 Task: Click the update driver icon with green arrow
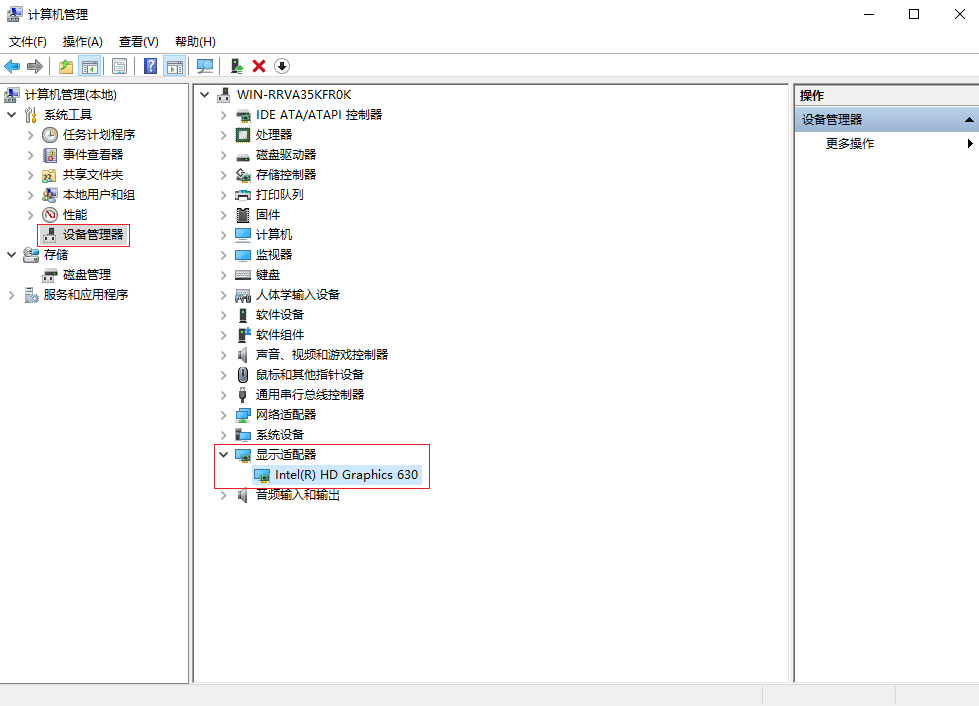[x=237, y=66]
